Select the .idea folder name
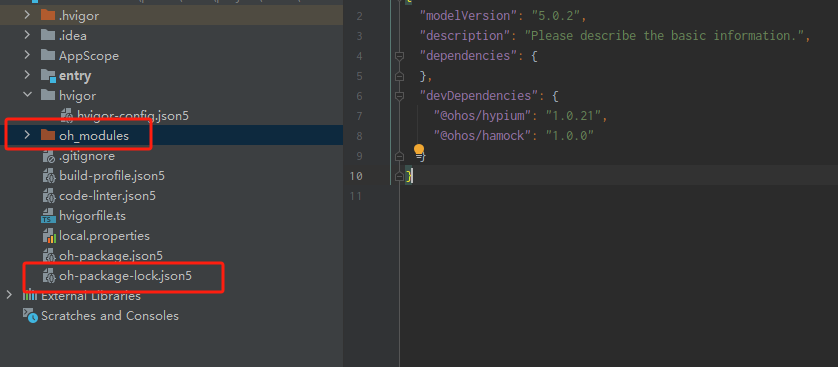Image resolution: width=838 pixels, height=367 pixels. click(73, 36)
